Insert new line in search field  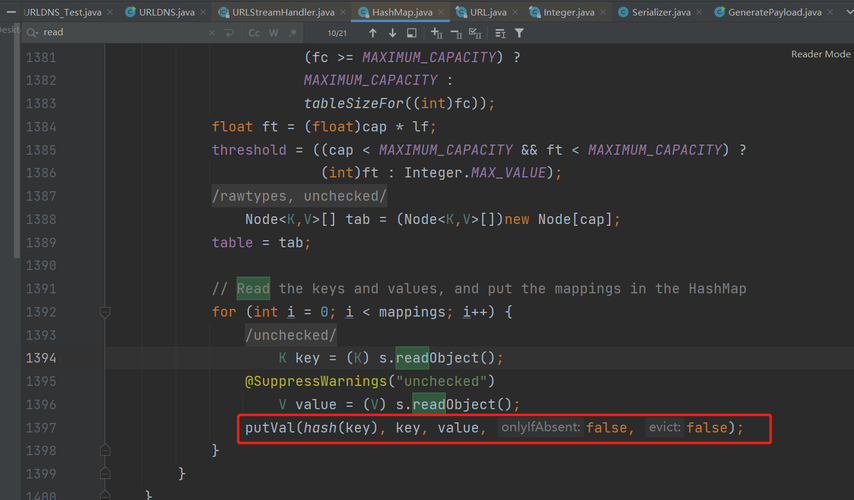pyautogui.click(x=229, y=33)
